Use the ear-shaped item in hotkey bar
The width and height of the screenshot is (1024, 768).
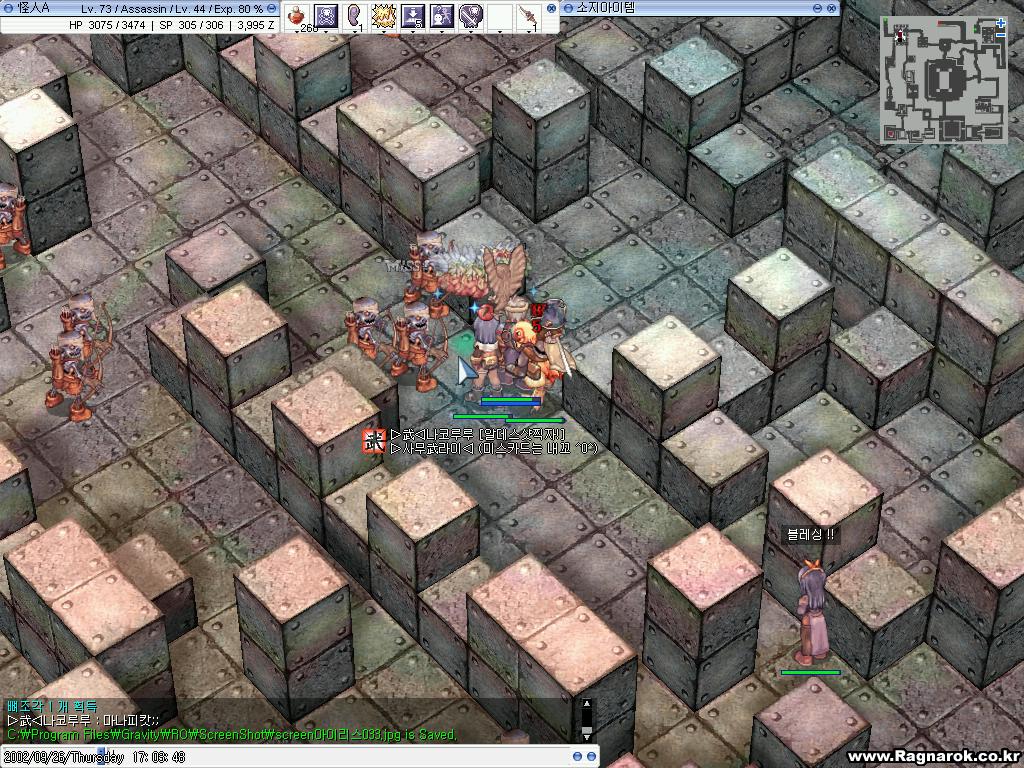355,16
